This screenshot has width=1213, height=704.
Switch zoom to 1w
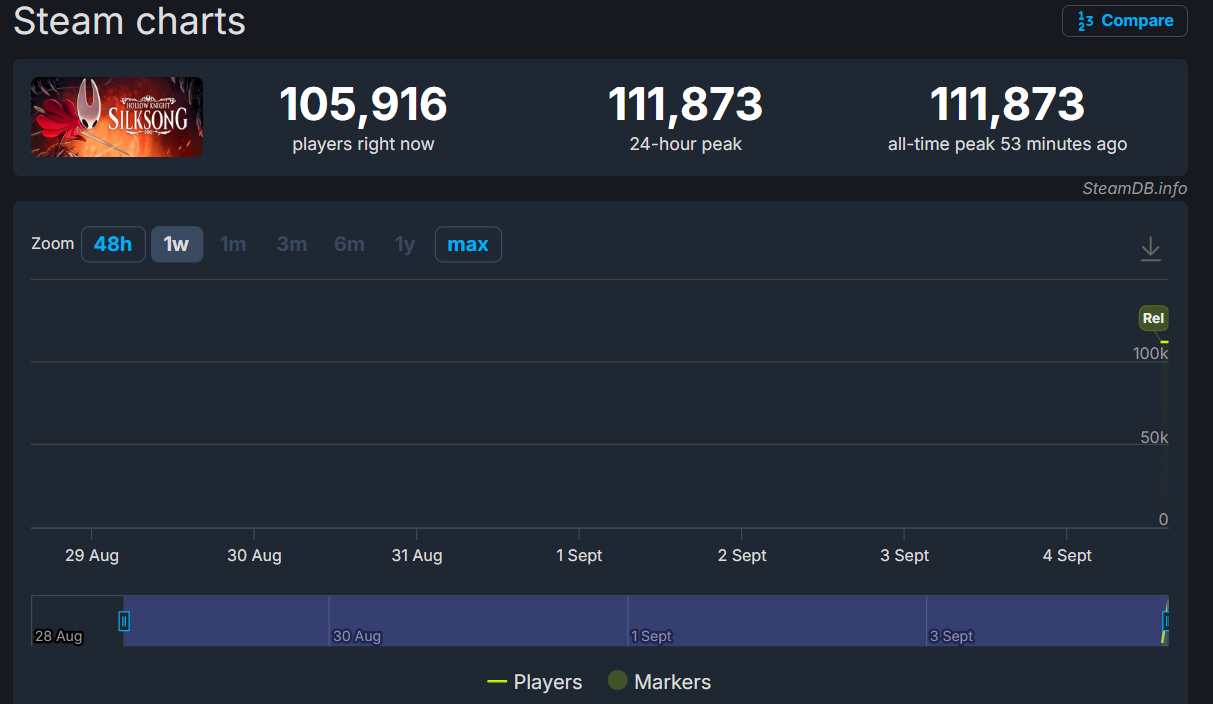pyautogui.click(x=177, y=244)
